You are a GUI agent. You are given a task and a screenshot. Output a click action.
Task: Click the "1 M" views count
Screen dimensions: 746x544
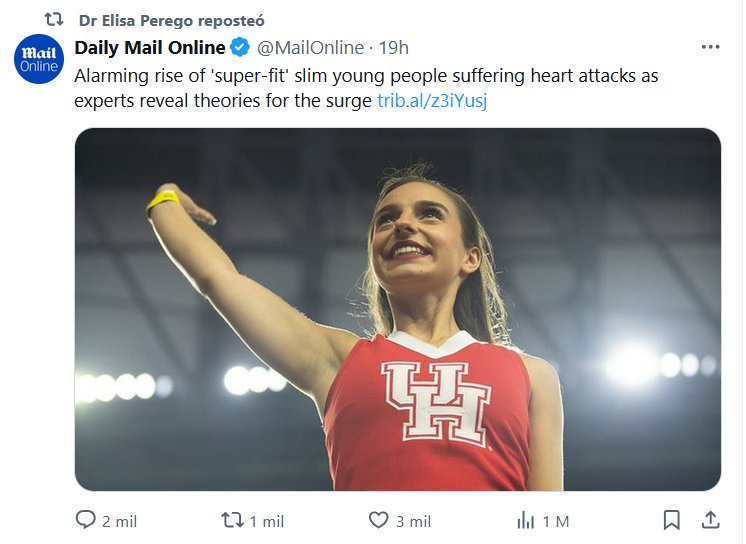pyautogui.click(x=556, y=521)
